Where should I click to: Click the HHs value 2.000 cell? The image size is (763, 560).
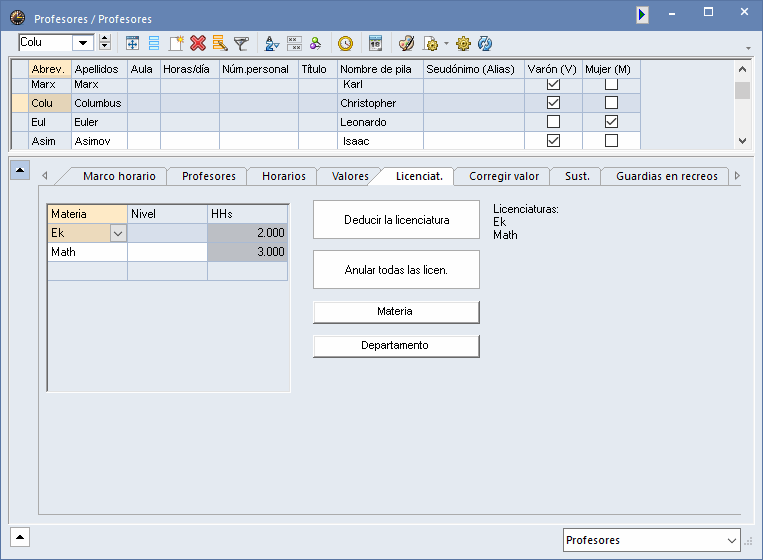247,233
